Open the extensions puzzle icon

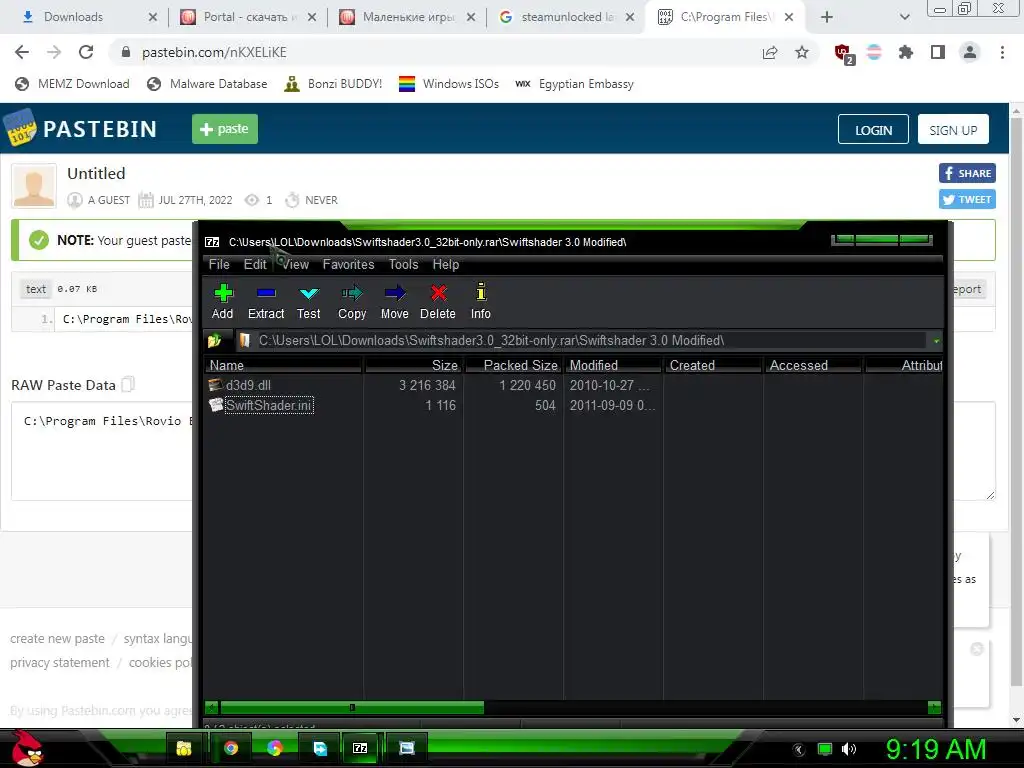(x=906, y=52)
